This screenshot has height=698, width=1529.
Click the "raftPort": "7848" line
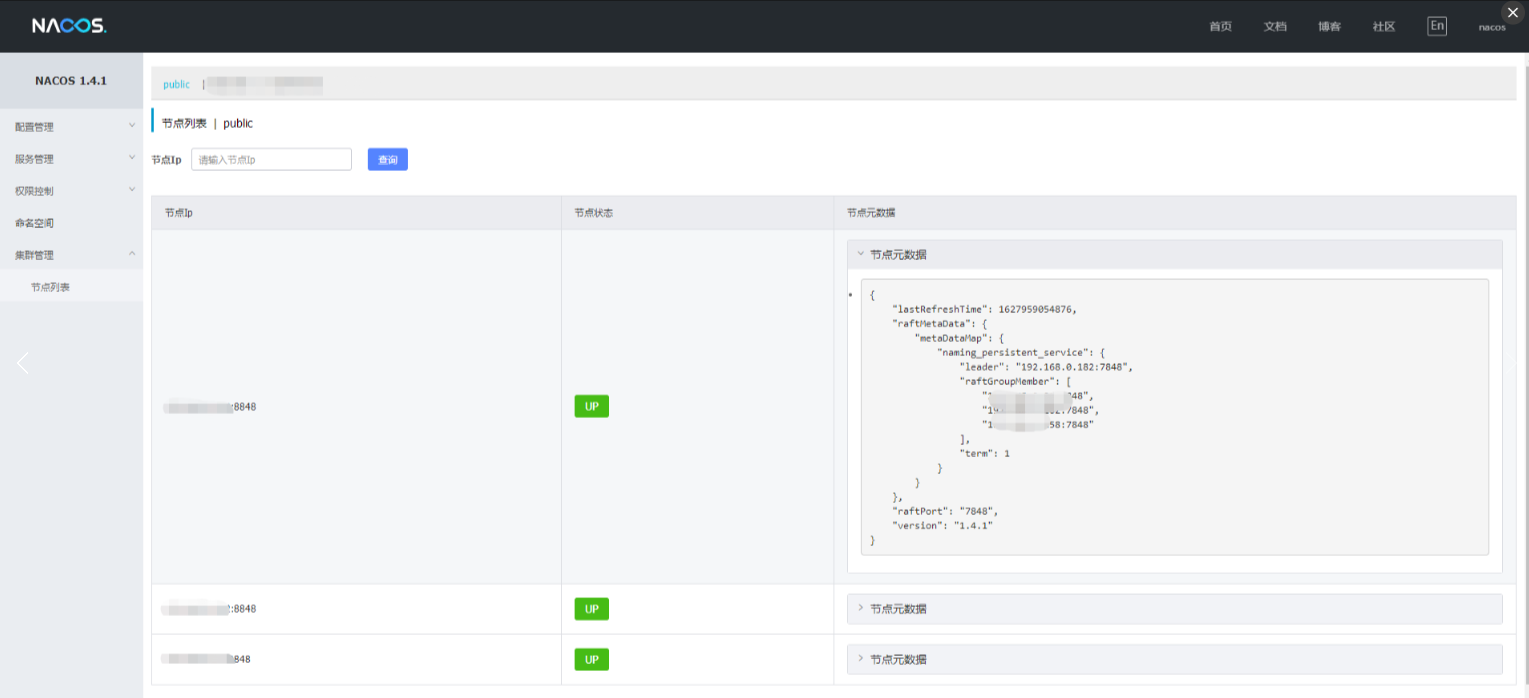(x=945, y=511)
